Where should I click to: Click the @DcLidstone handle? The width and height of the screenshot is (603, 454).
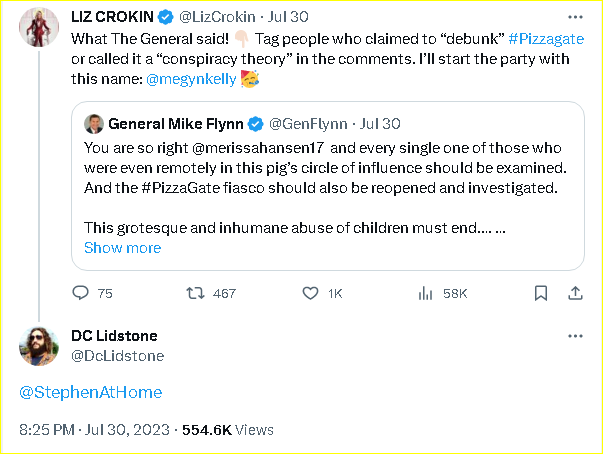click(x=118, y=355)
